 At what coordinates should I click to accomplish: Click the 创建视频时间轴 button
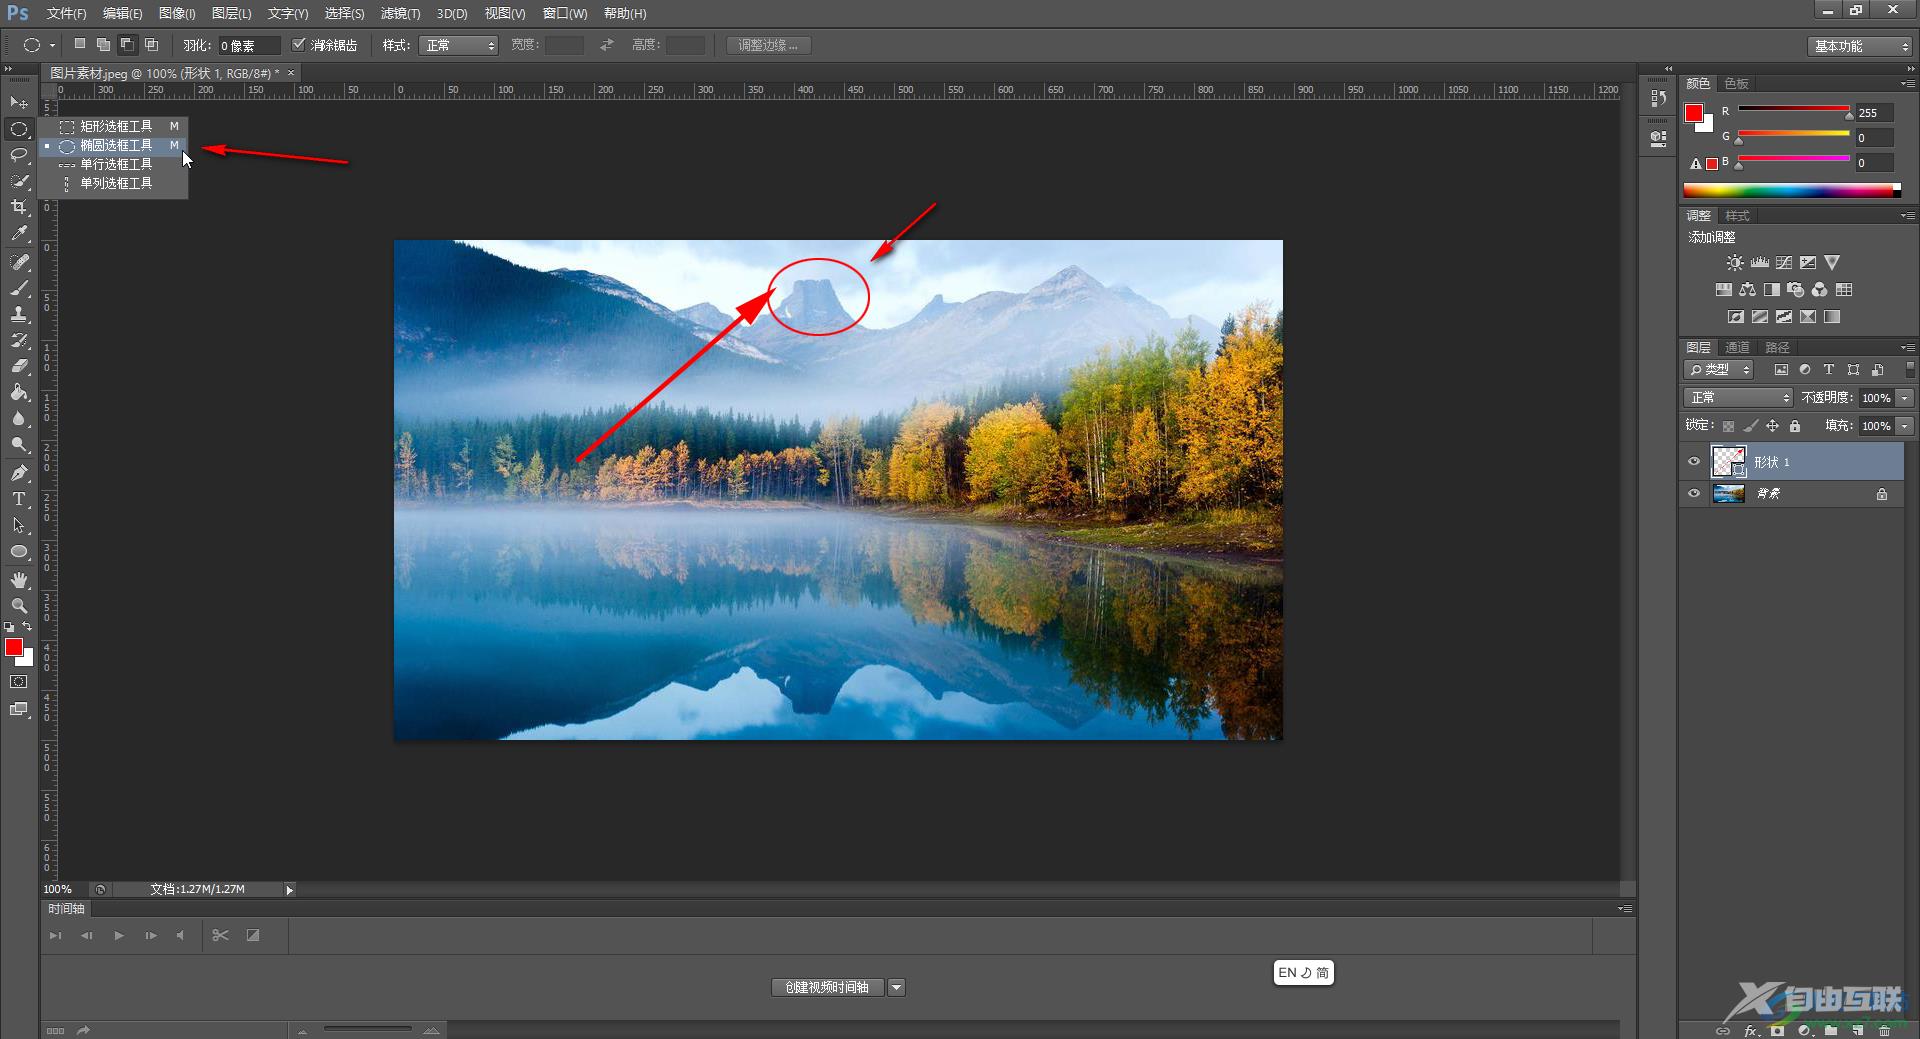tap(827, 987)
